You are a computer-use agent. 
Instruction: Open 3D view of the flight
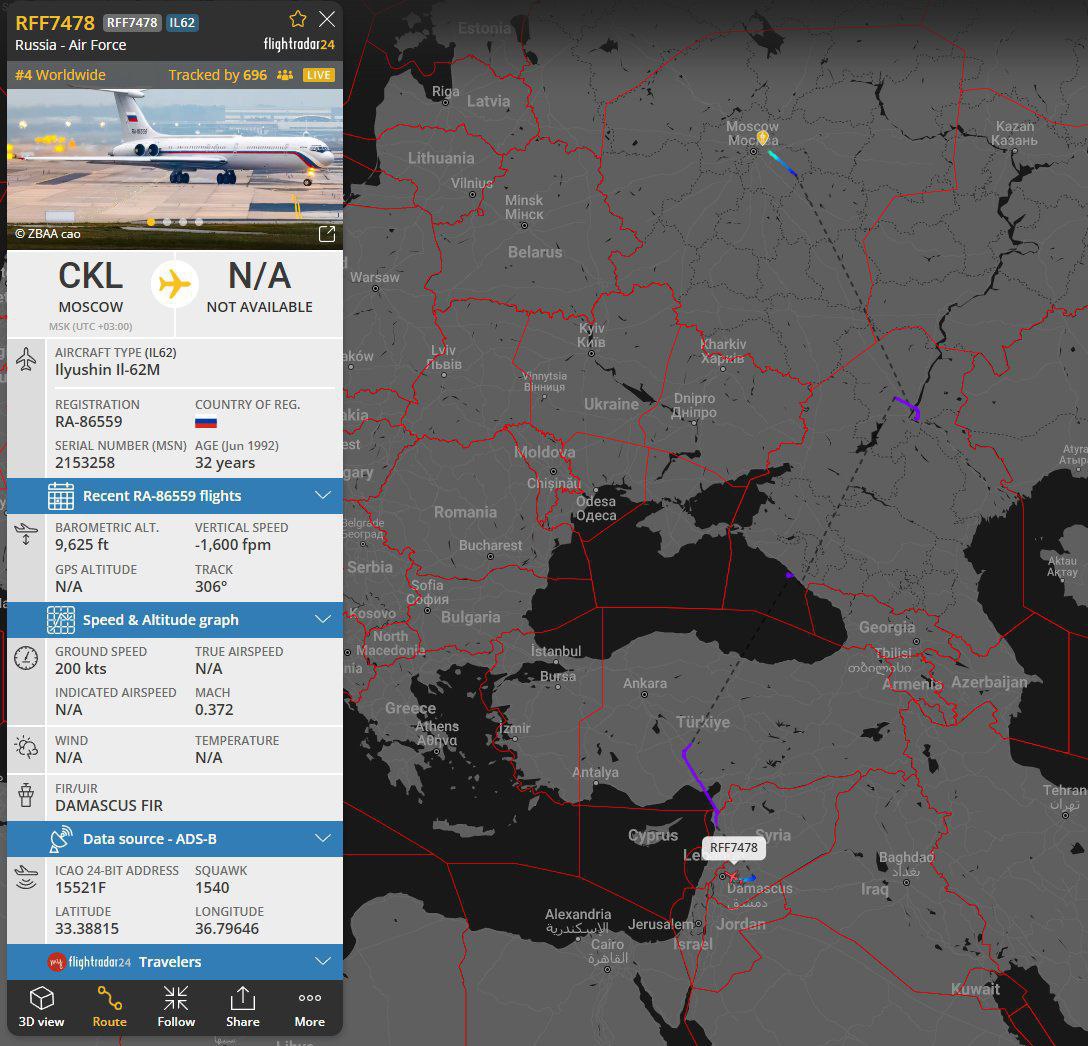(41, 1007)
